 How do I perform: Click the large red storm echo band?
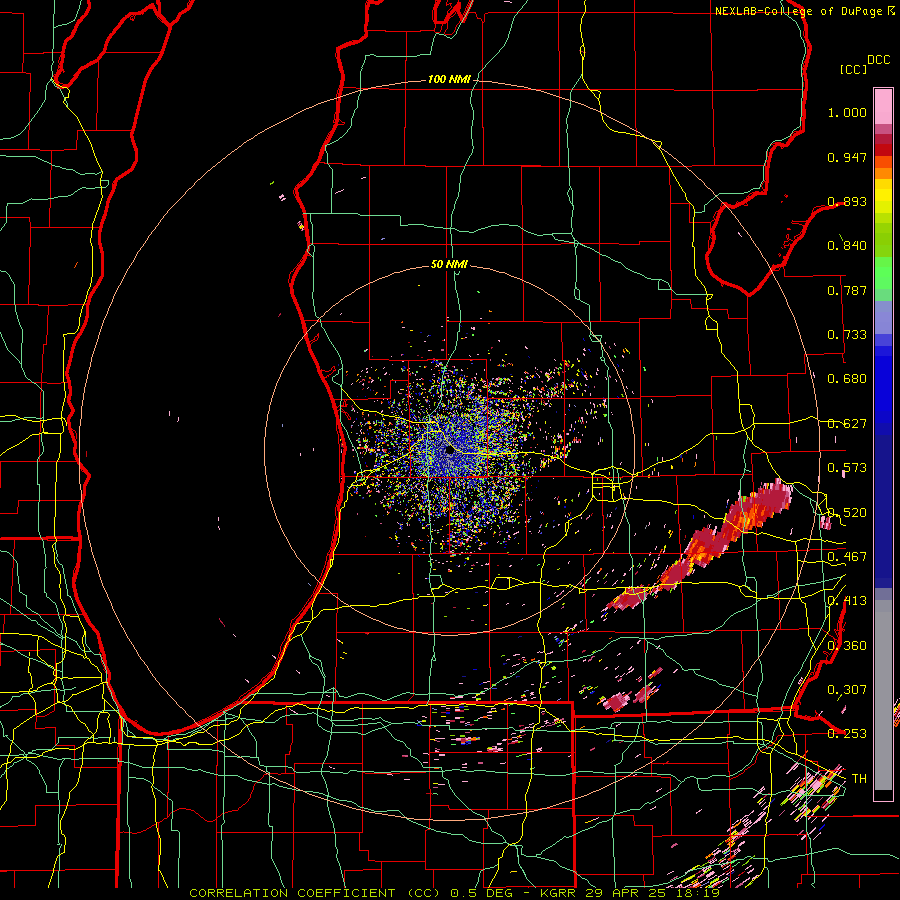[x=703, y=545]
